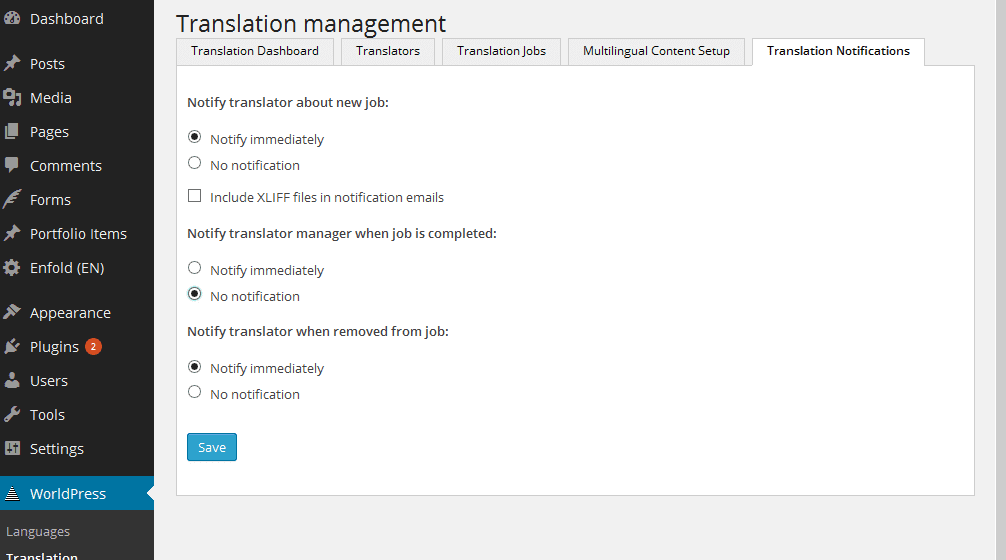This screenshot has height=560, width=1006.
Task: Click the Save button
Action: [x=212, y=447]
